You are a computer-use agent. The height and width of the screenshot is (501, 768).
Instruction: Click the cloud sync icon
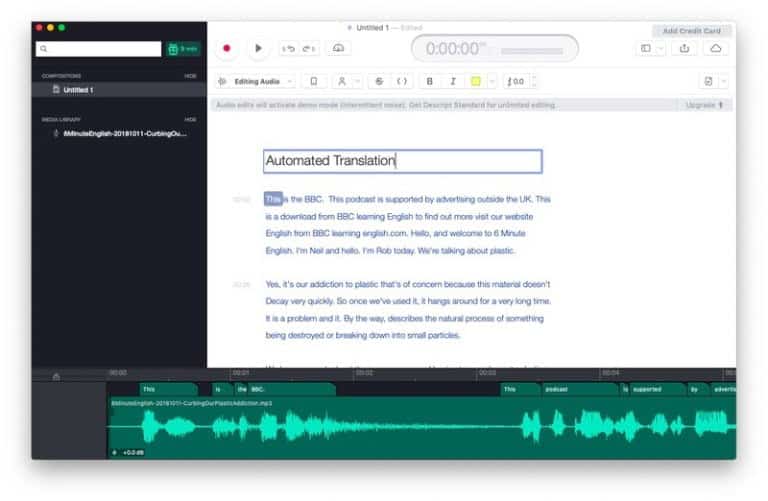point(716,48)
